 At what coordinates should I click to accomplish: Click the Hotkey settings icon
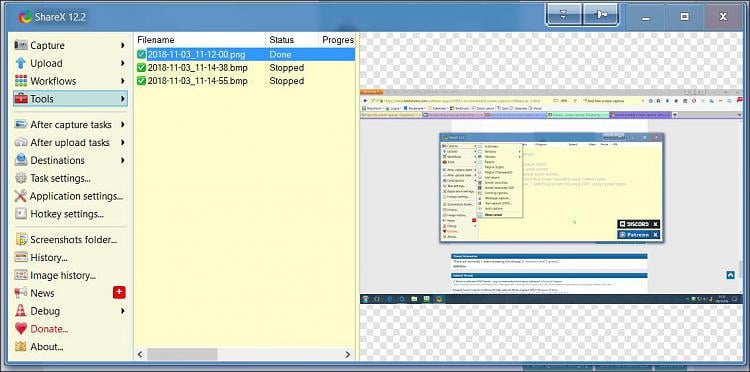[21, 214]
